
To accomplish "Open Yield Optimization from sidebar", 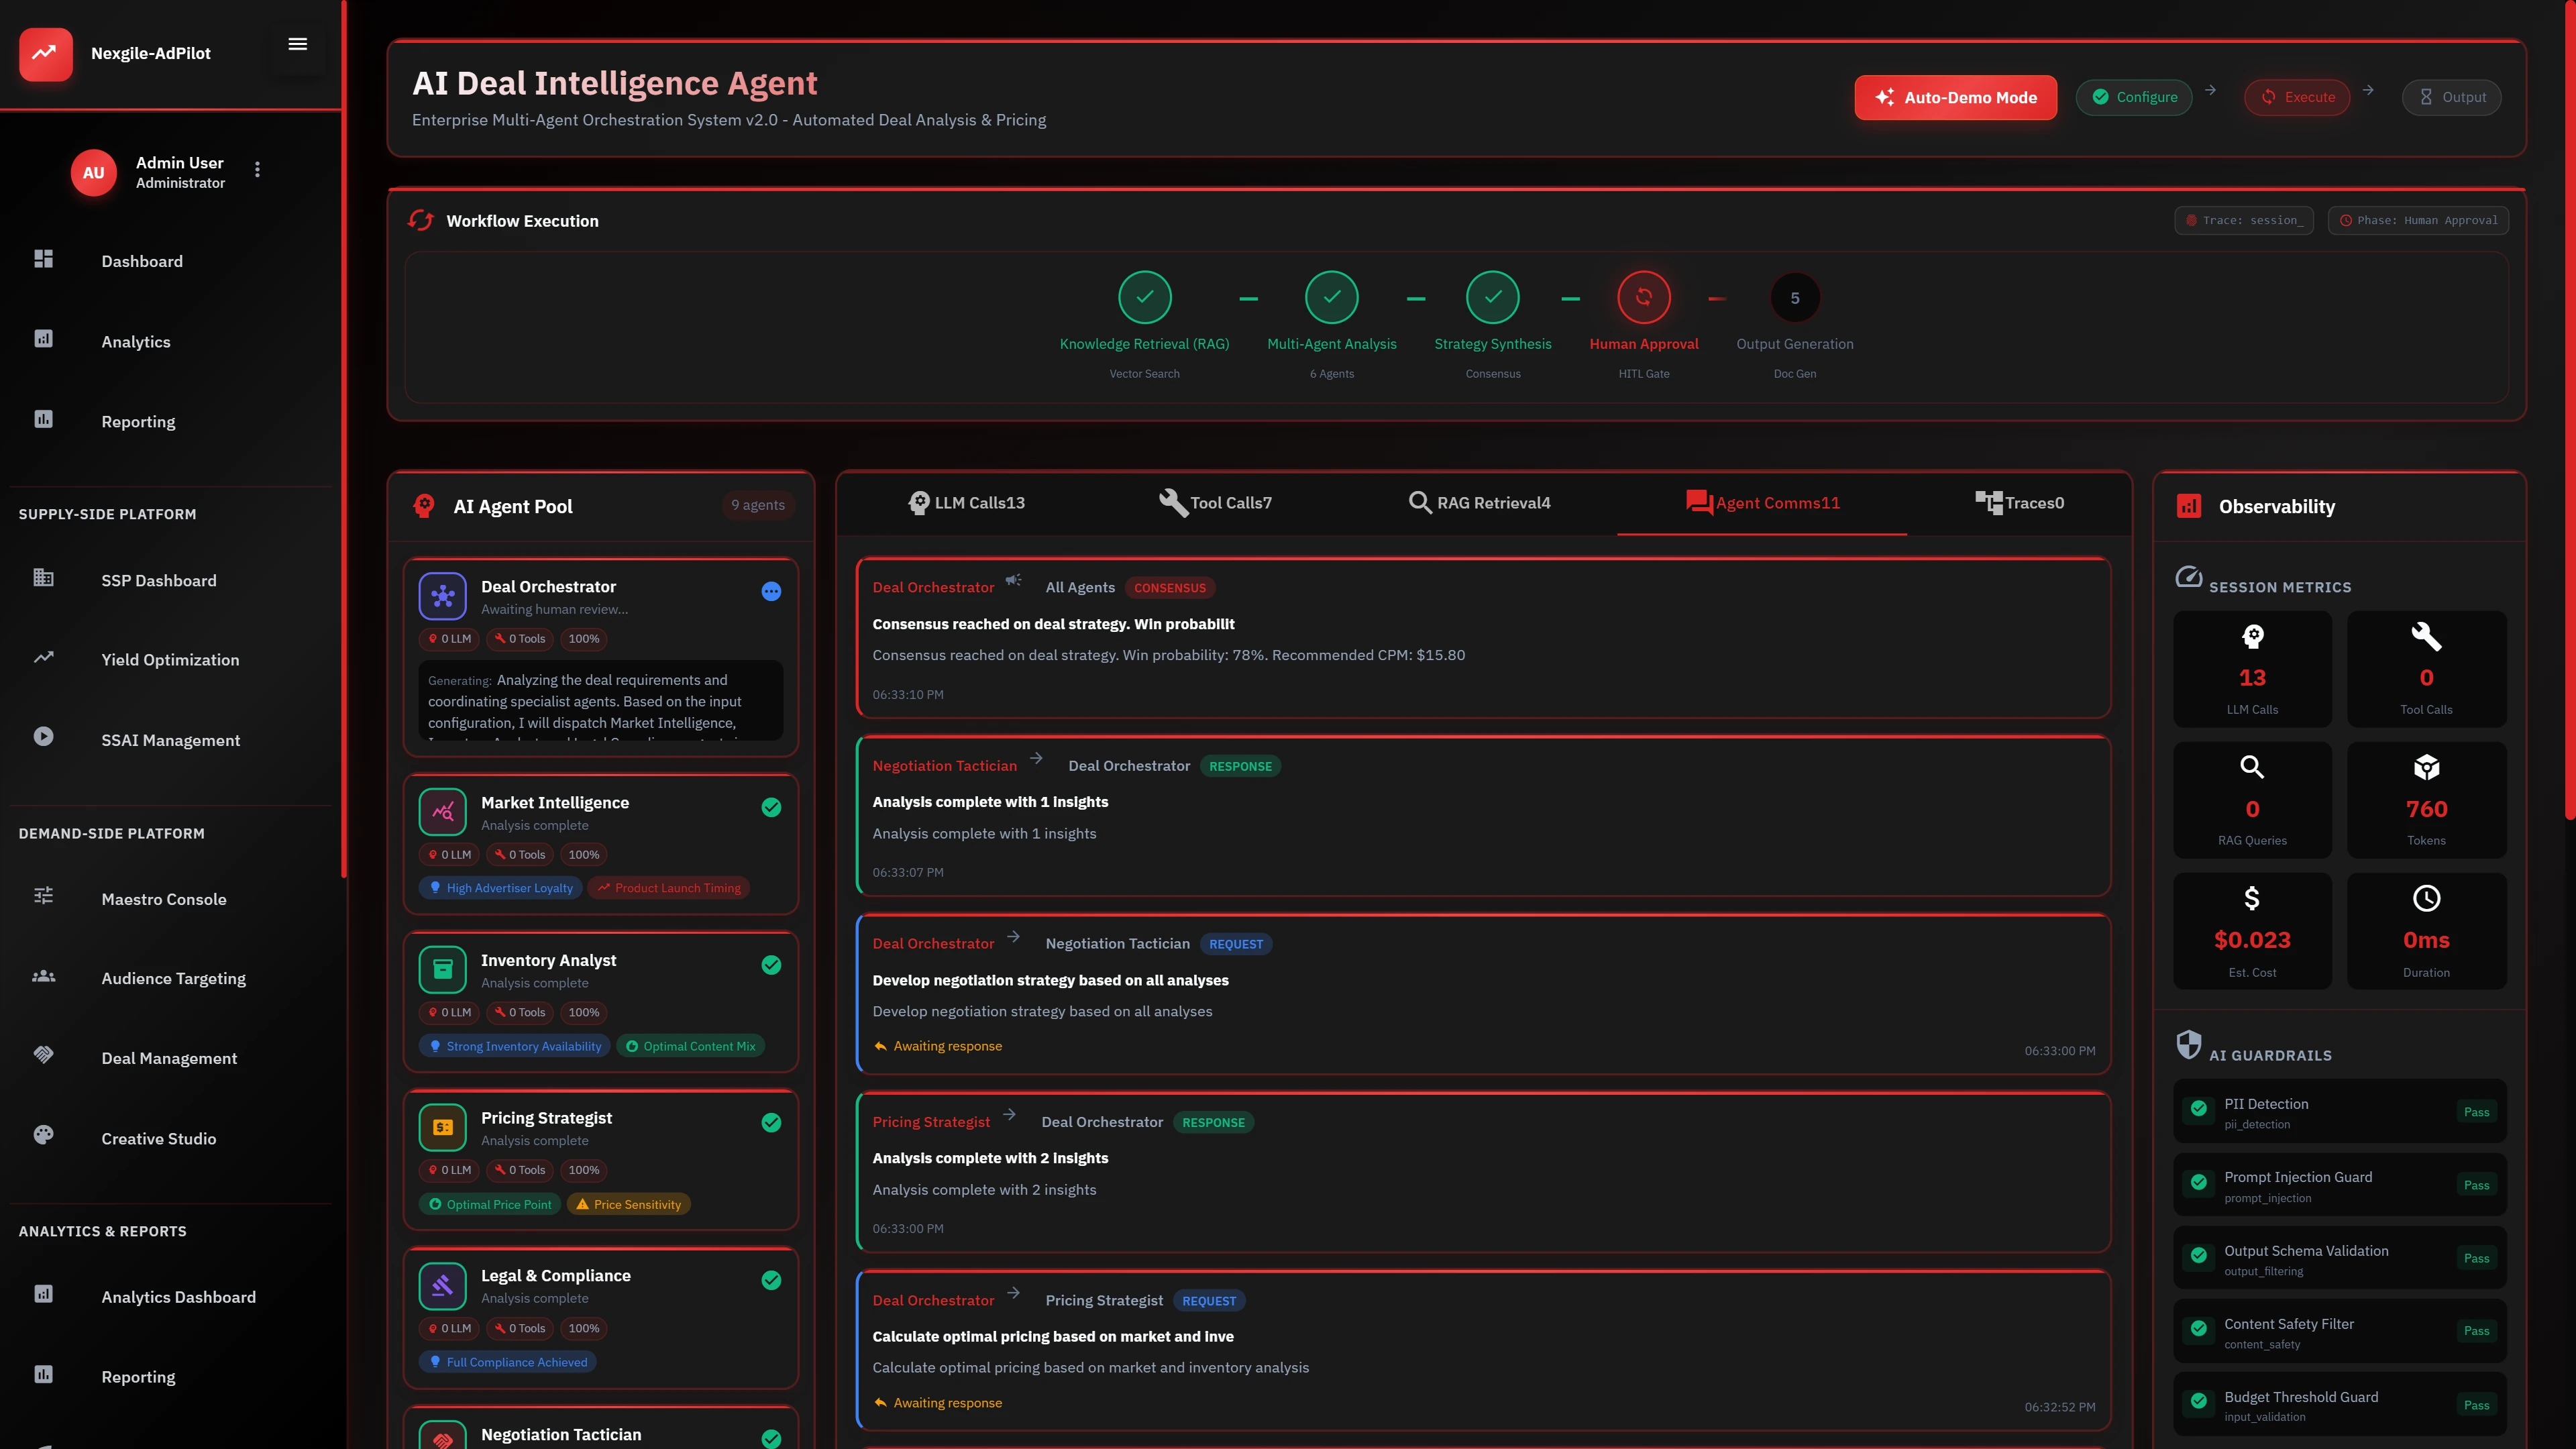I will tap(170, 660).
